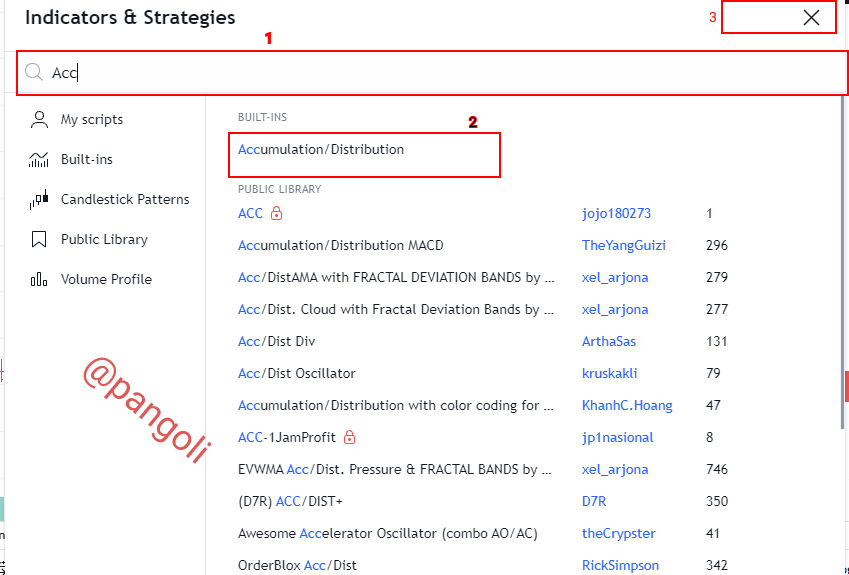
Task: Click the My scripts person icon
Action: tap(39, 119)
